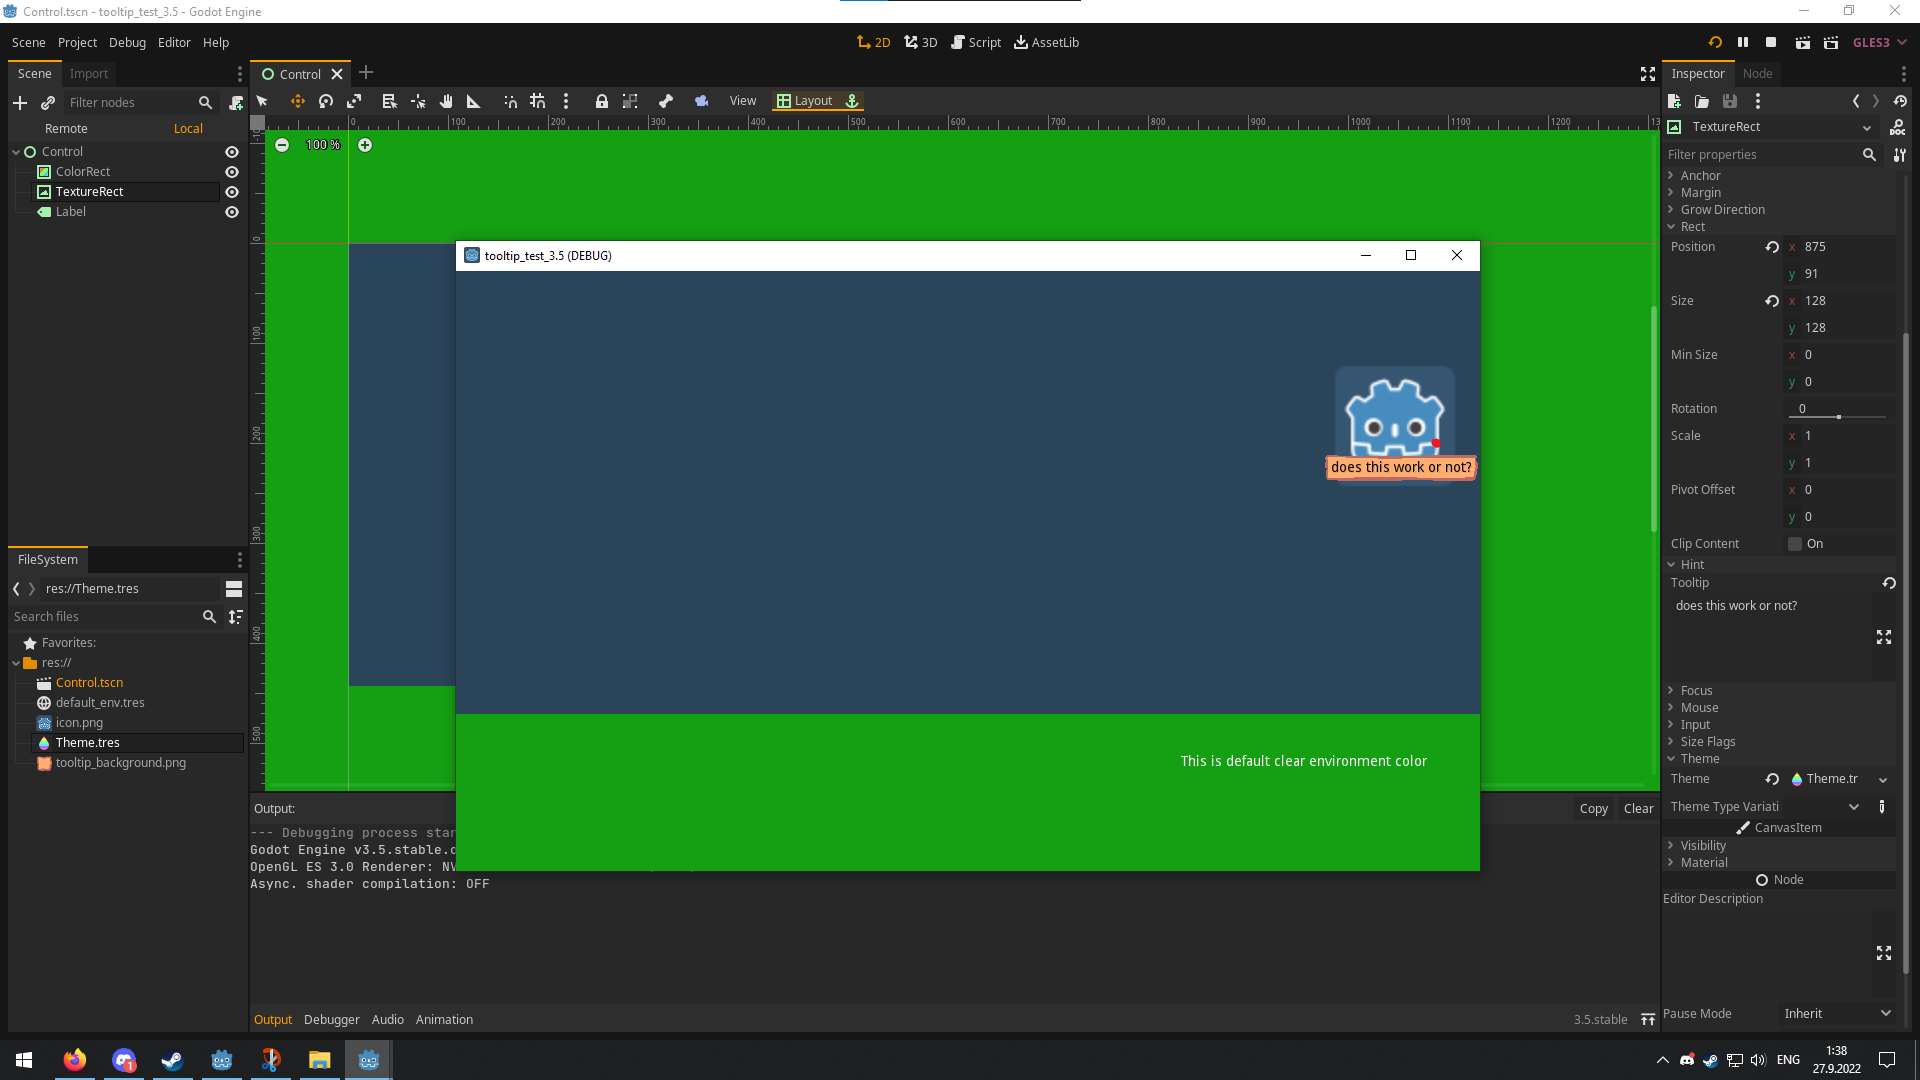Viewport: 1920px width, 1080px height.
Task: Select the Move tool in canvas toolbar
Action: pos(297,101)
